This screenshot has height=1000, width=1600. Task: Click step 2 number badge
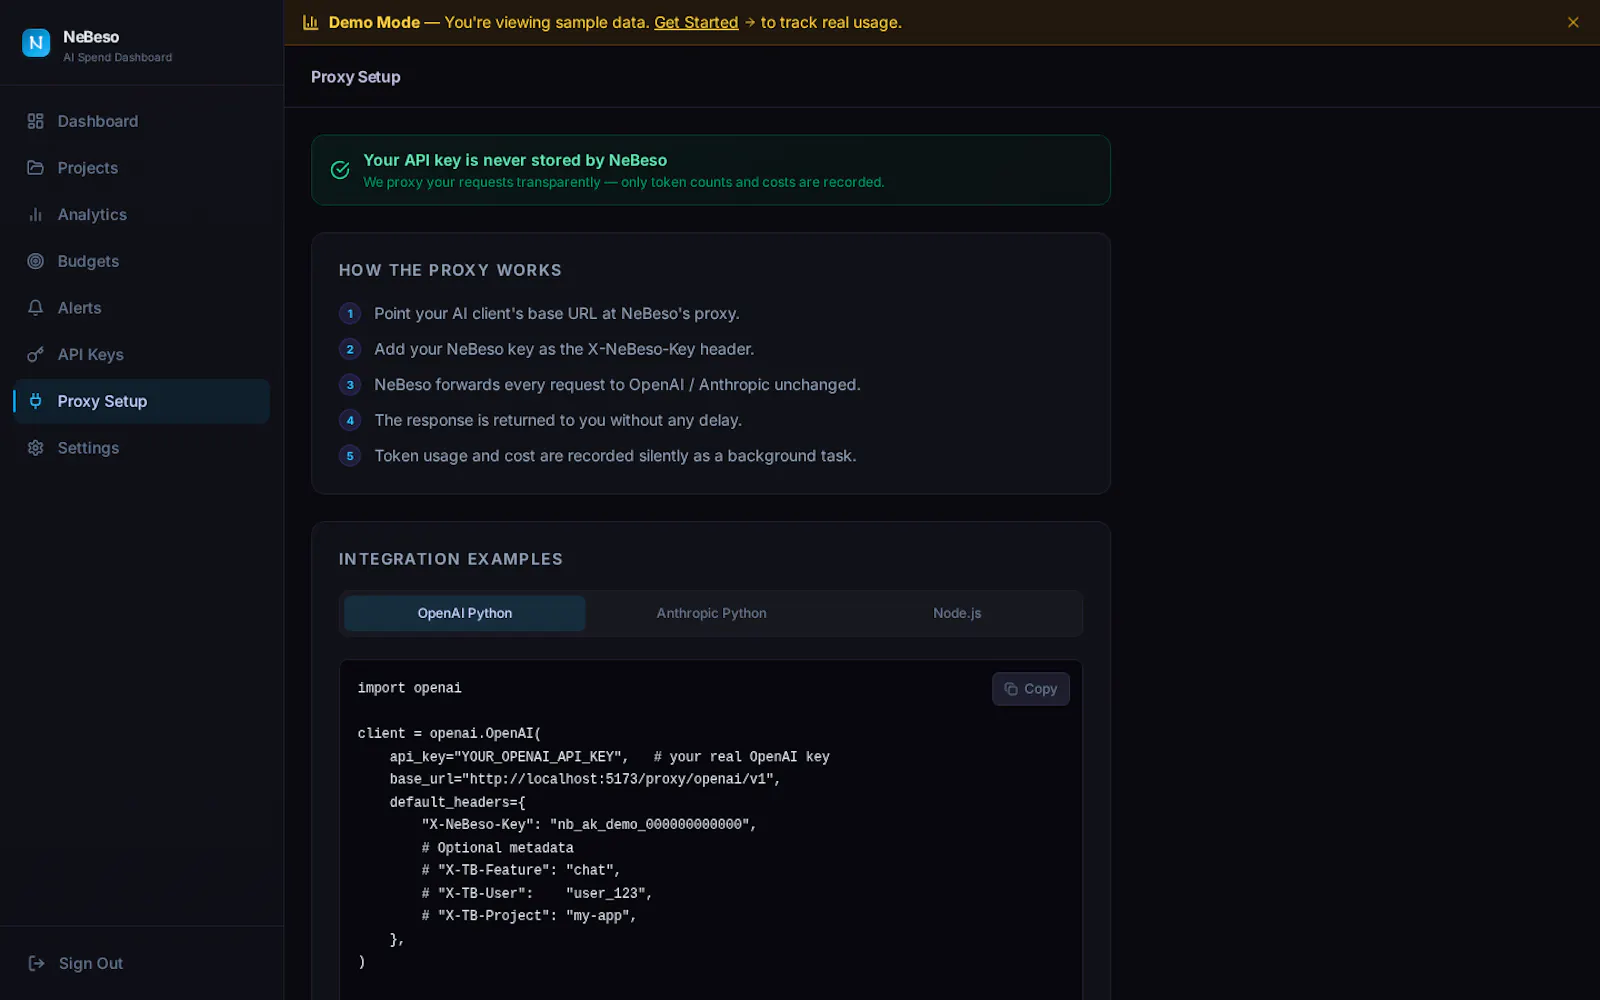[x=350, y=349]
